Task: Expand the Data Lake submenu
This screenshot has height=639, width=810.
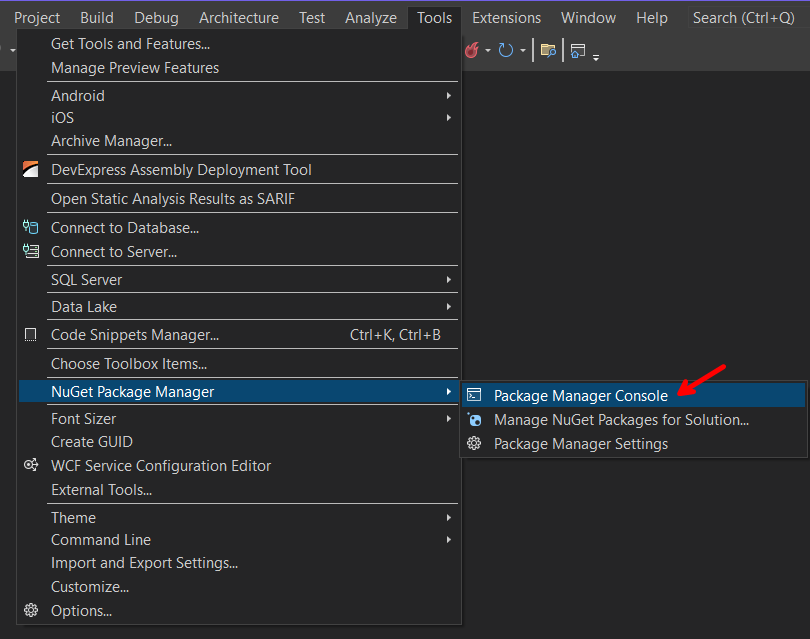Action: [x=449, y=306]
